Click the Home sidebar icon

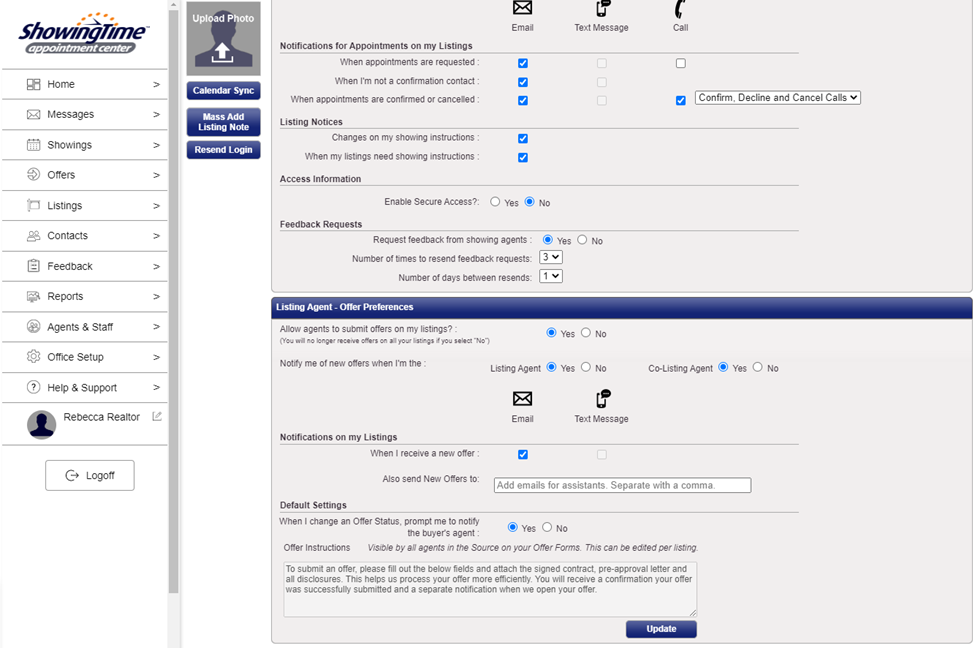[34, 84]
